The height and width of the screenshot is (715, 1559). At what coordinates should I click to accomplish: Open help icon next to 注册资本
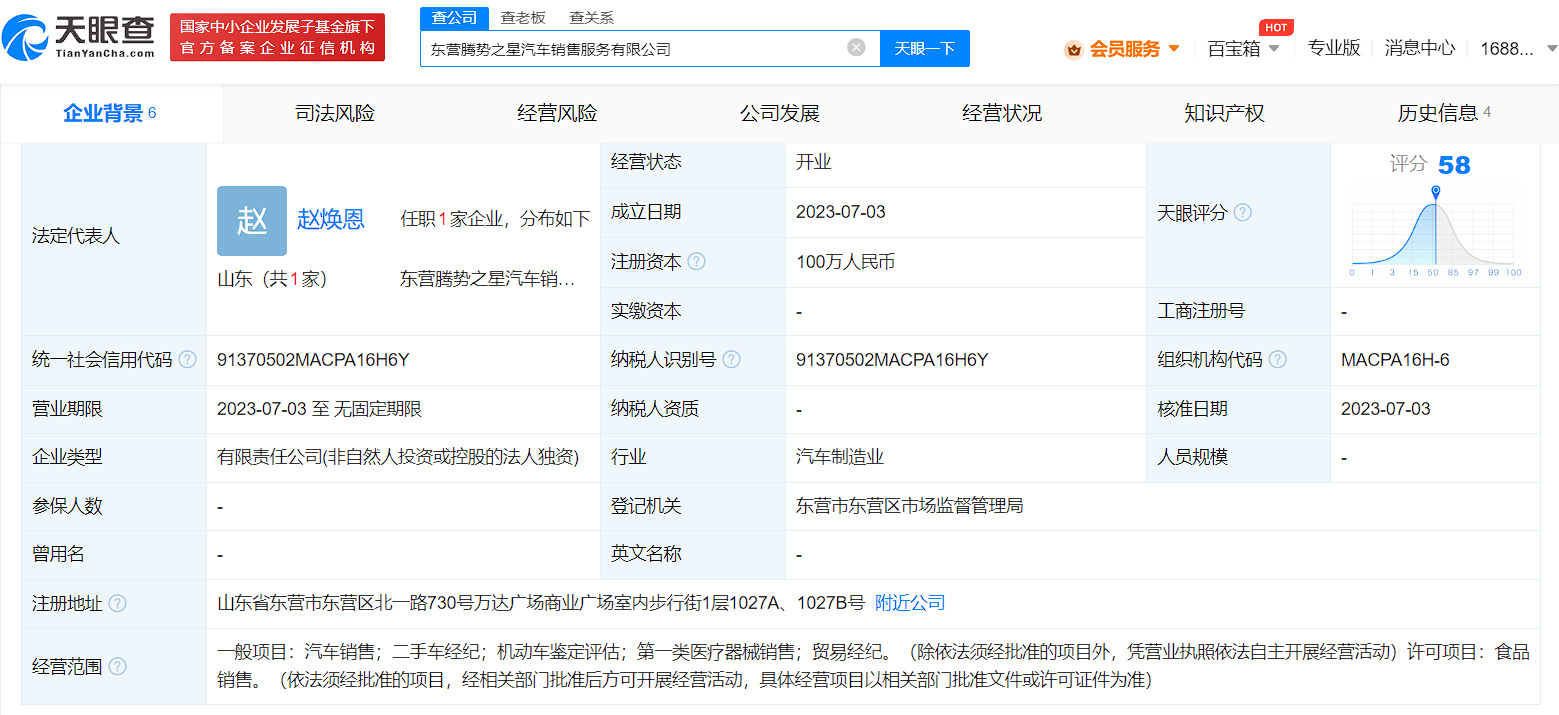point(697,262)
